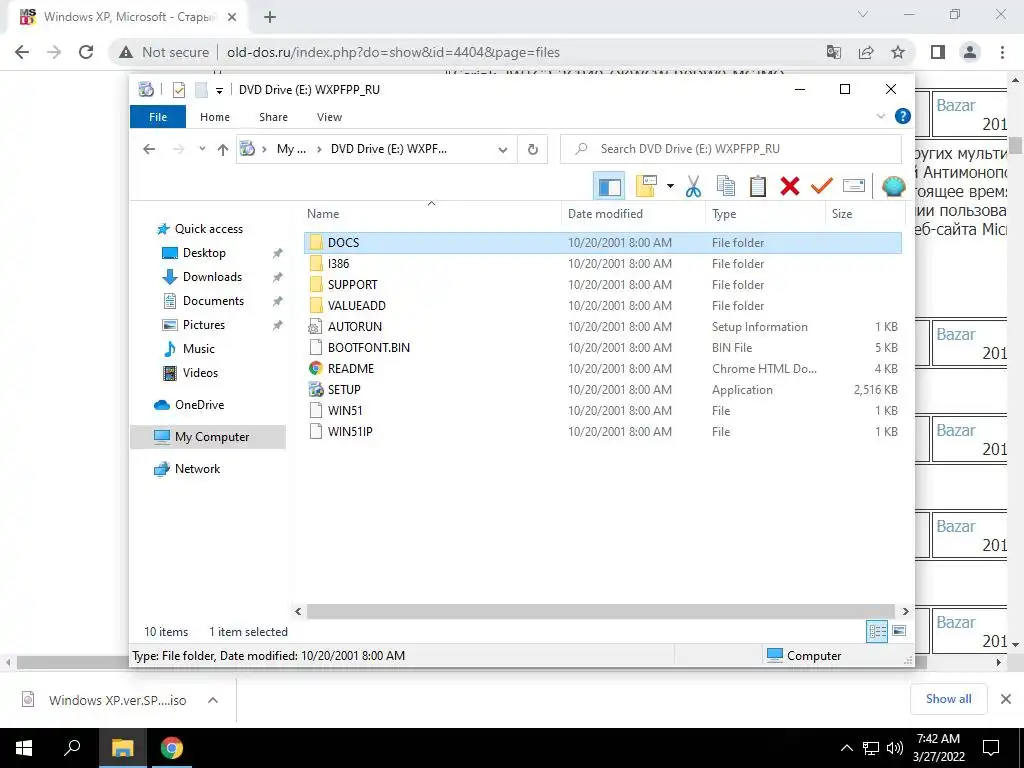The width and height of the screenshot is (1024, 768).
Task: Select the WIN51 file
Action: 603,411
